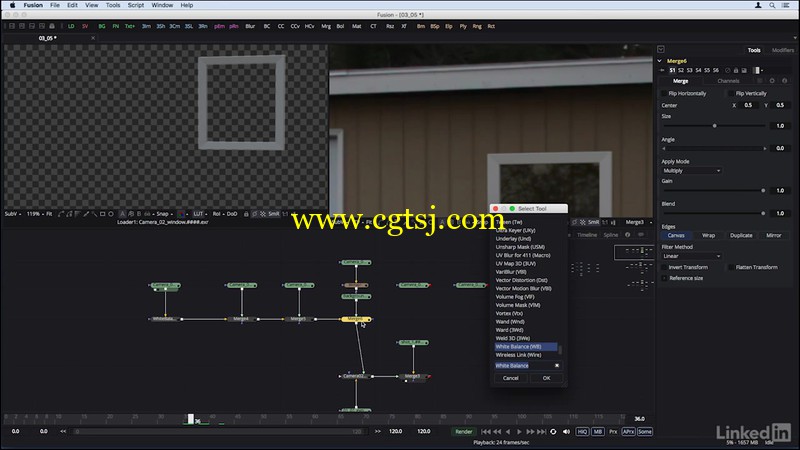Open the RoI dropdown in viewer
The height and width of the screenshot is (450, 800).
pos(217,214)
